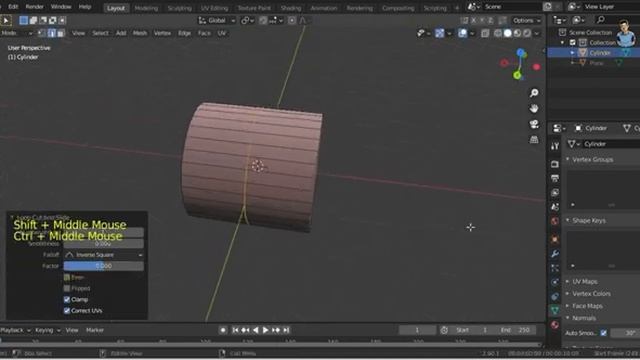Toggle the Flipped checkbox
Image resolution: width=640 pixels, height=360 pixels.
(67, 288)
